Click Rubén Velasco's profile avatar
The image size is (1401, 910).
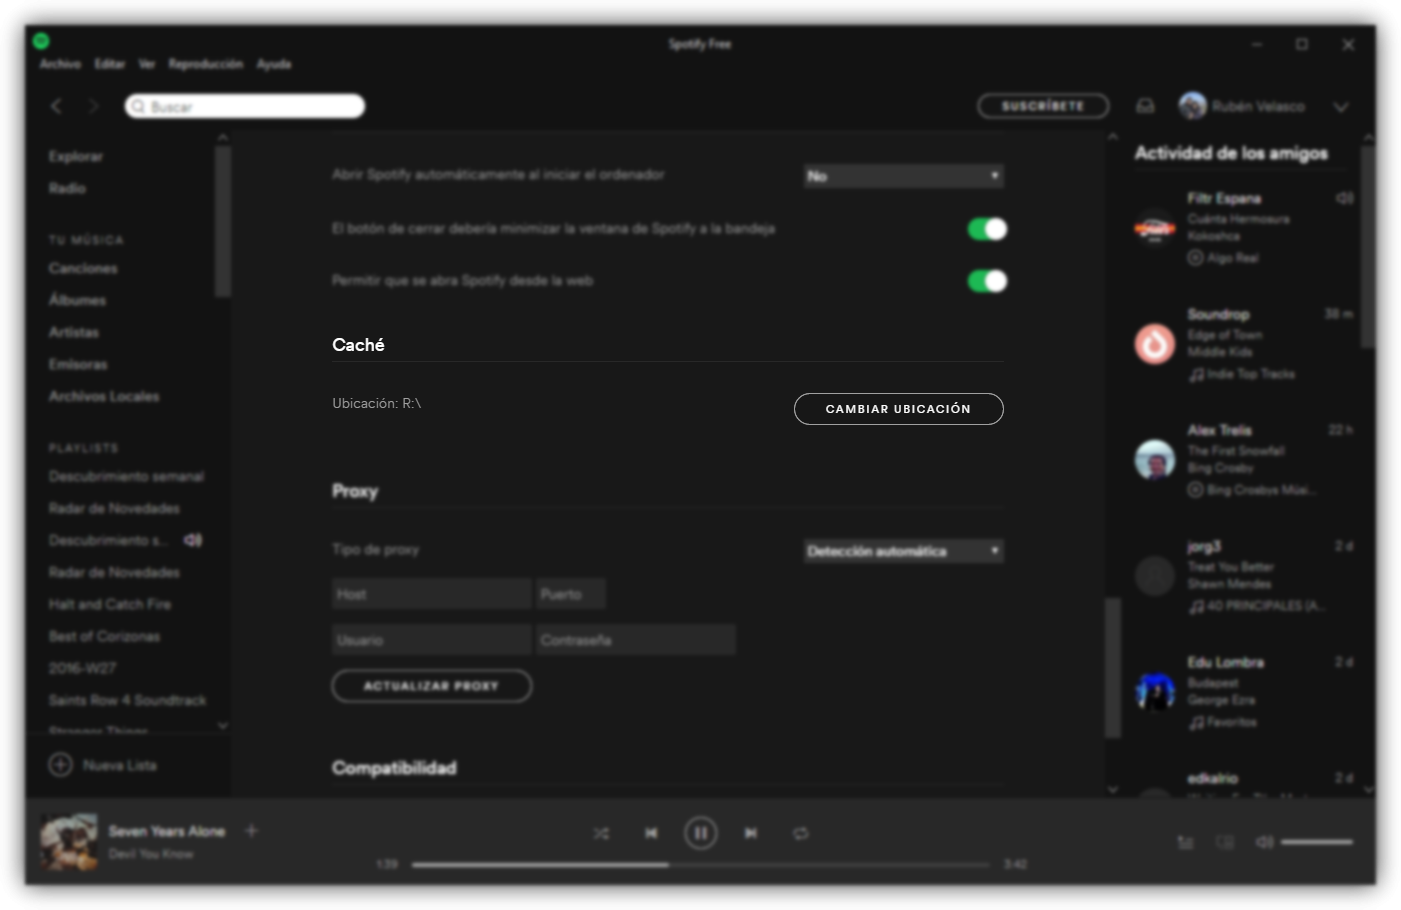1192,105
